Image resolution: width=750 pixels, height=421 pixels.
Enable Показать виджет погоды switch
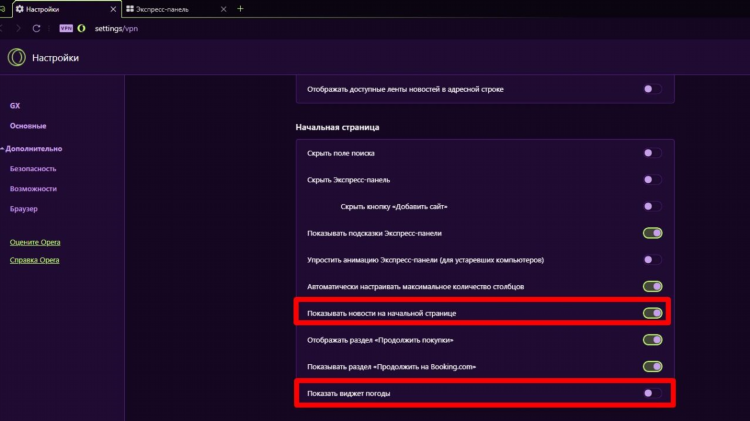[652, 393]
